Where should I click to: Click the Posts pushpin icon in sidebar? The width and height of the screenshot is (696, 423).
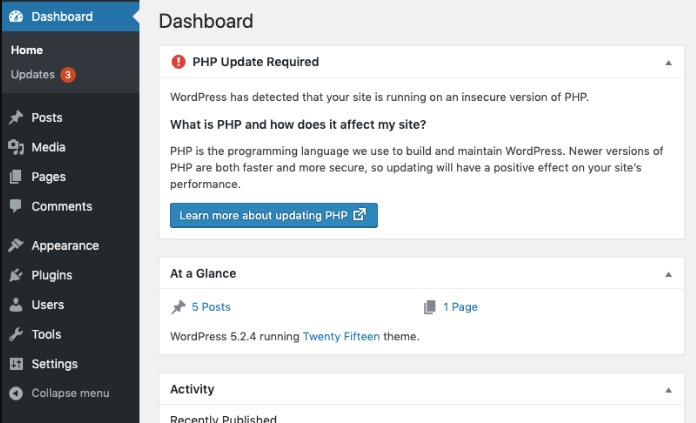point(16,118)
